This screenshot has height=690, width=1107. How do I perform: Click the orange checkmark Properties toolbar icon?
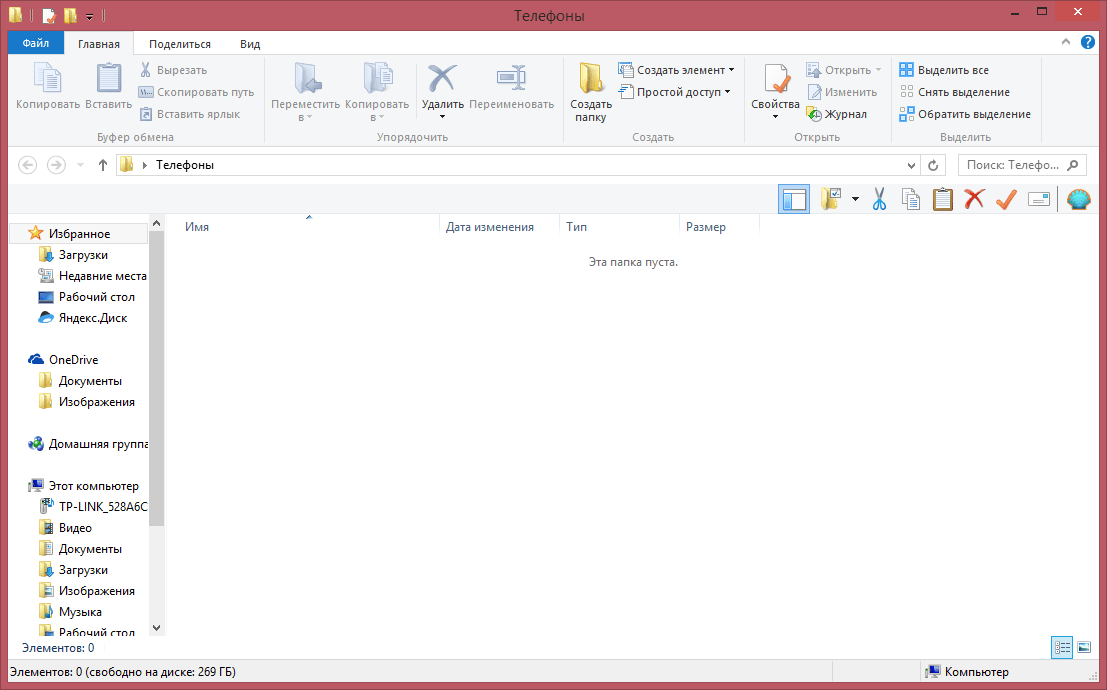tap(1006, 200)
